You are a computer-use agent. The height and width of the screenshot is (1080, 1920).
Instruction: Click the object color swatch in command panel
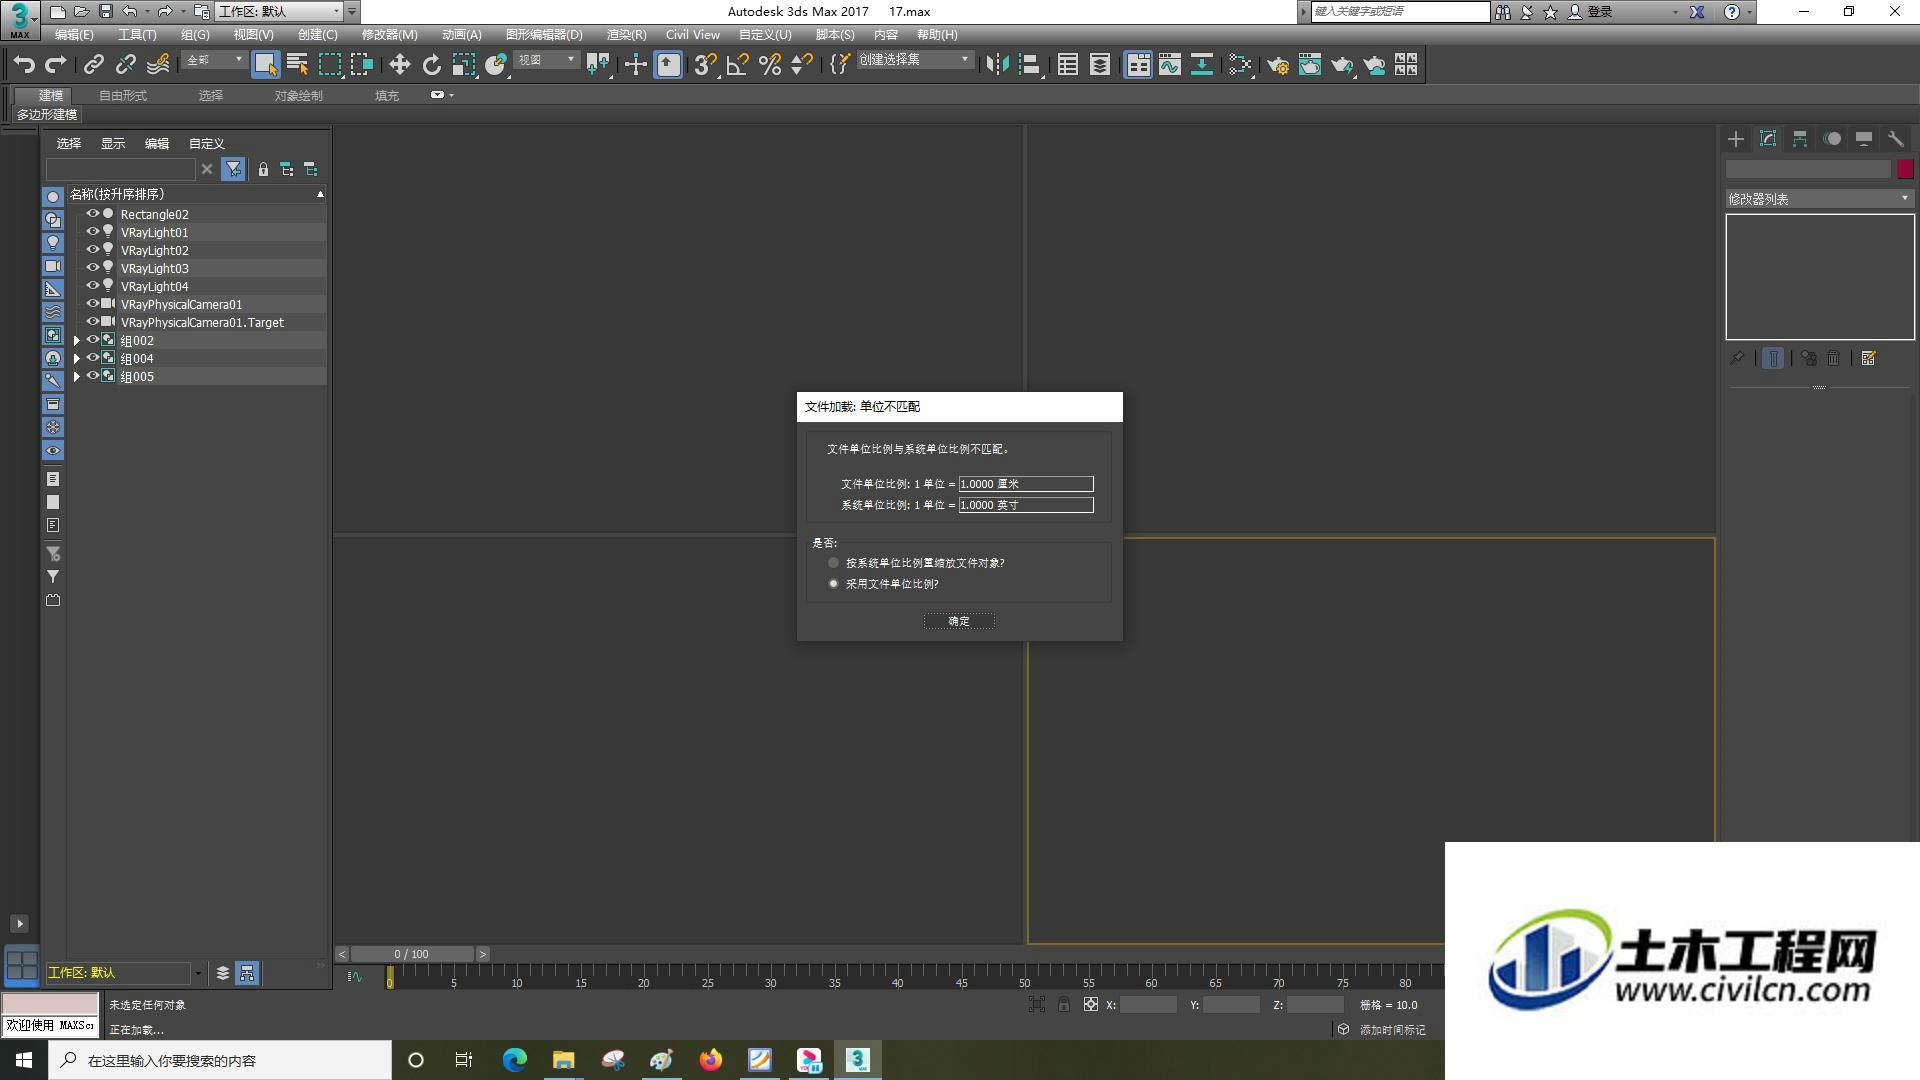click(1905, 170)
